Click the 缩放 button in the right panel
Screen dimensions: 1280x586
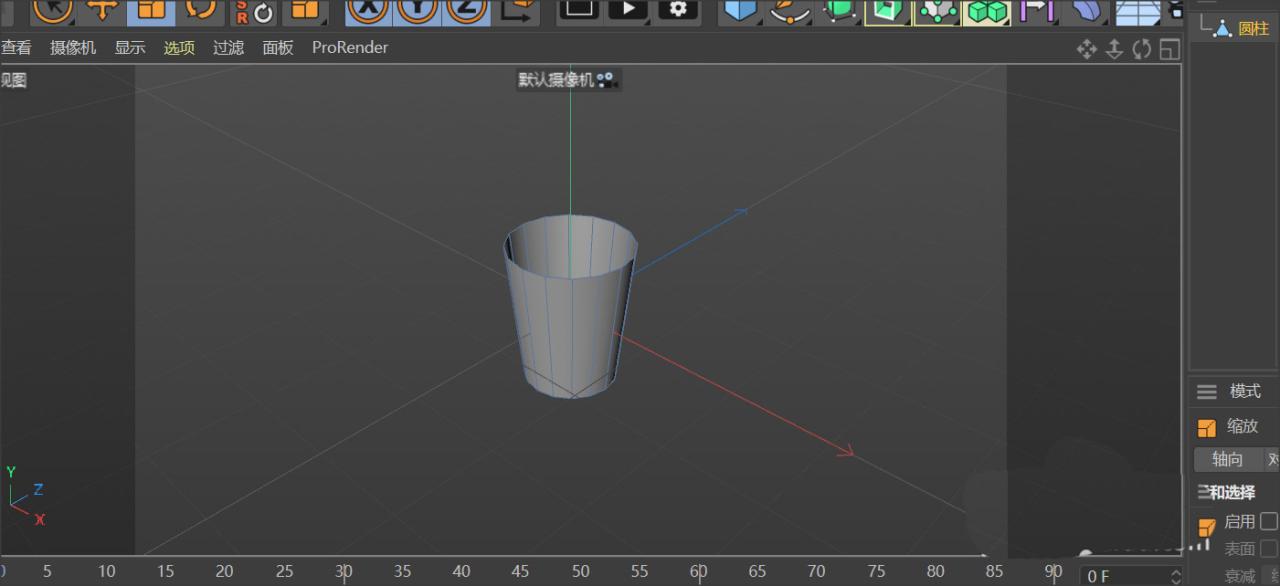click(x=1239, y=426)
